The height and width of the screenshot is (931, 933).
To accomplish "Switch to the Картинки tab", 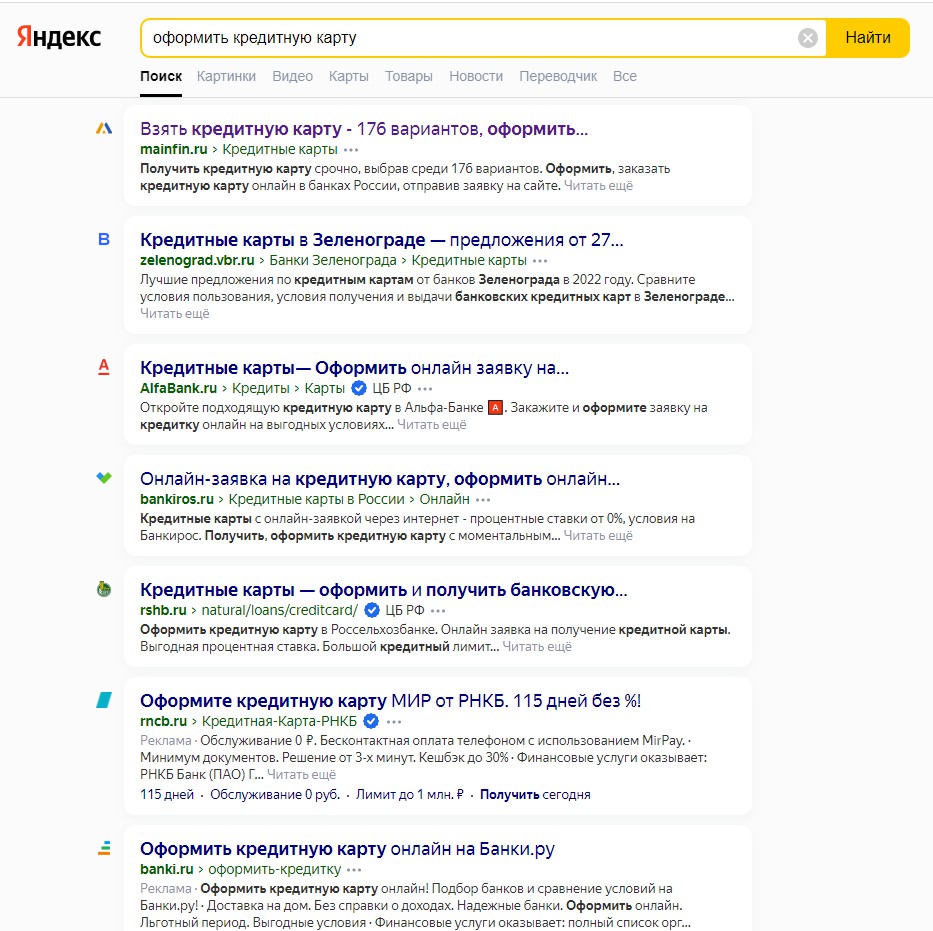I will (x=226, y=76).
